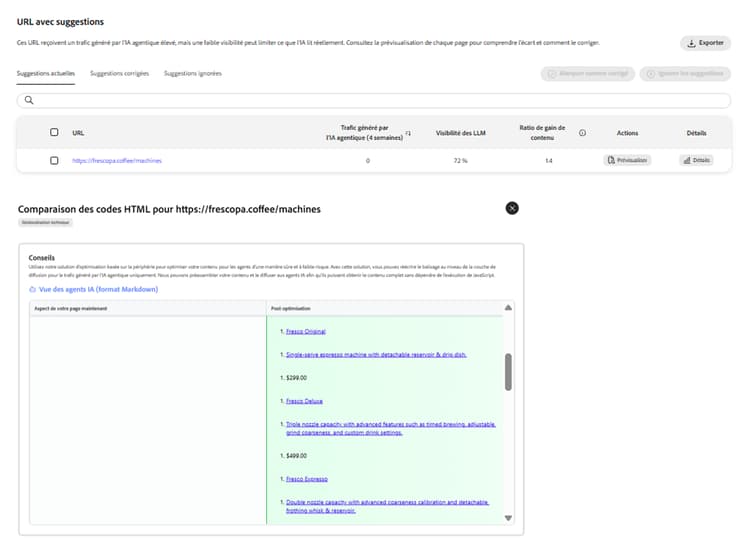Open the Suggestions corrigées tab
750x538 pixels.
click(120, 74)
